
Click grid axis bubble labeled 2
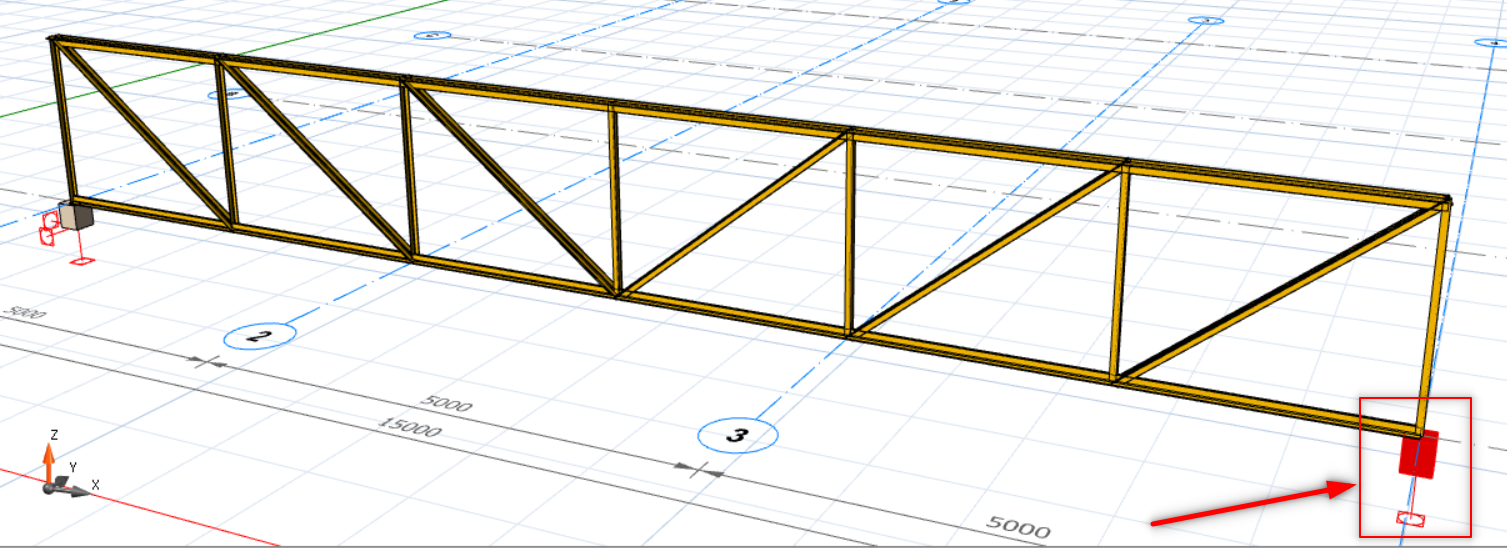tap(258, 336)
